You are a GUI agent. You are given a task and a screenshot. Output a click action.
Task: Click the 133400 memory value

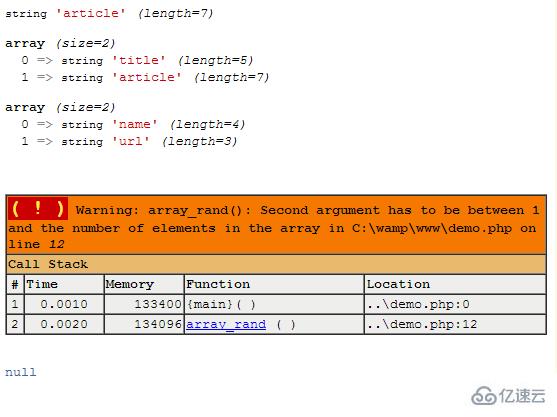tap(158, 304)
